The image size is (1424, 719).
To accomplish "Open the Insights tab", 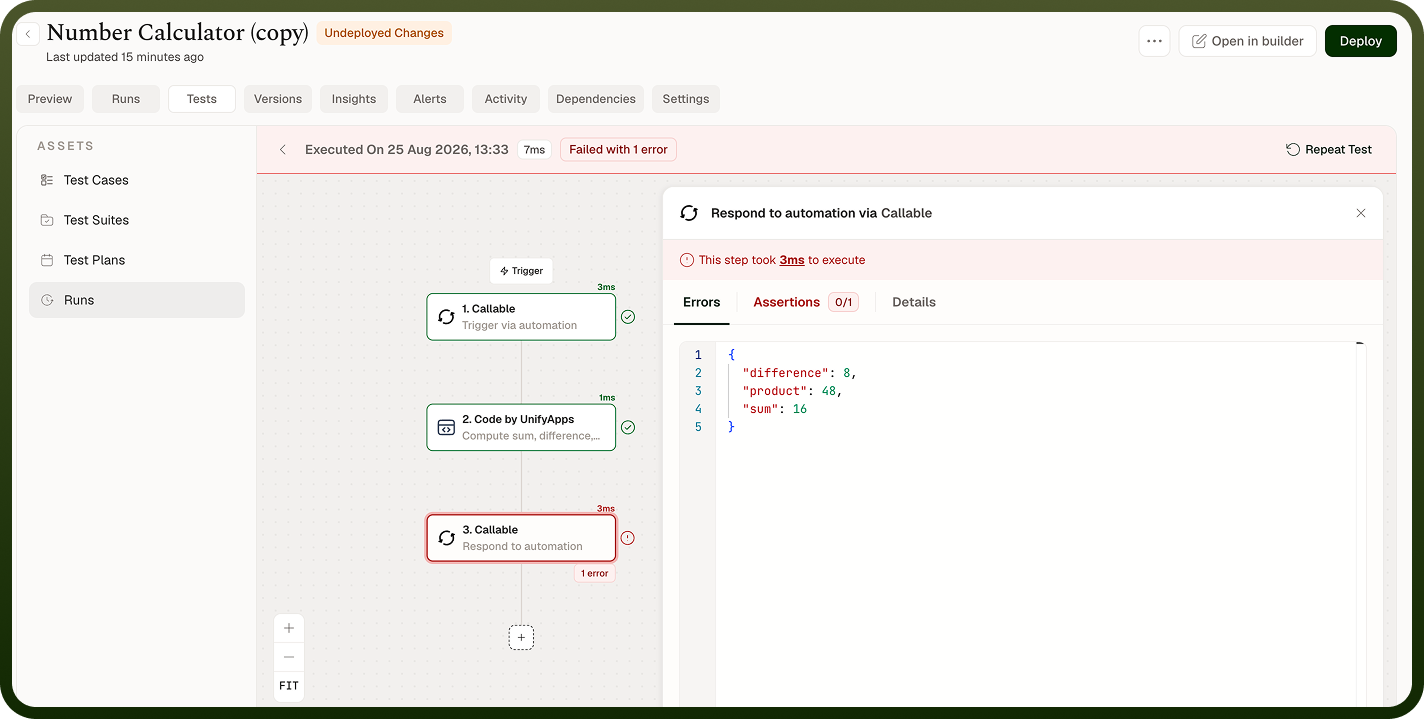I will (x=354, y=99).
